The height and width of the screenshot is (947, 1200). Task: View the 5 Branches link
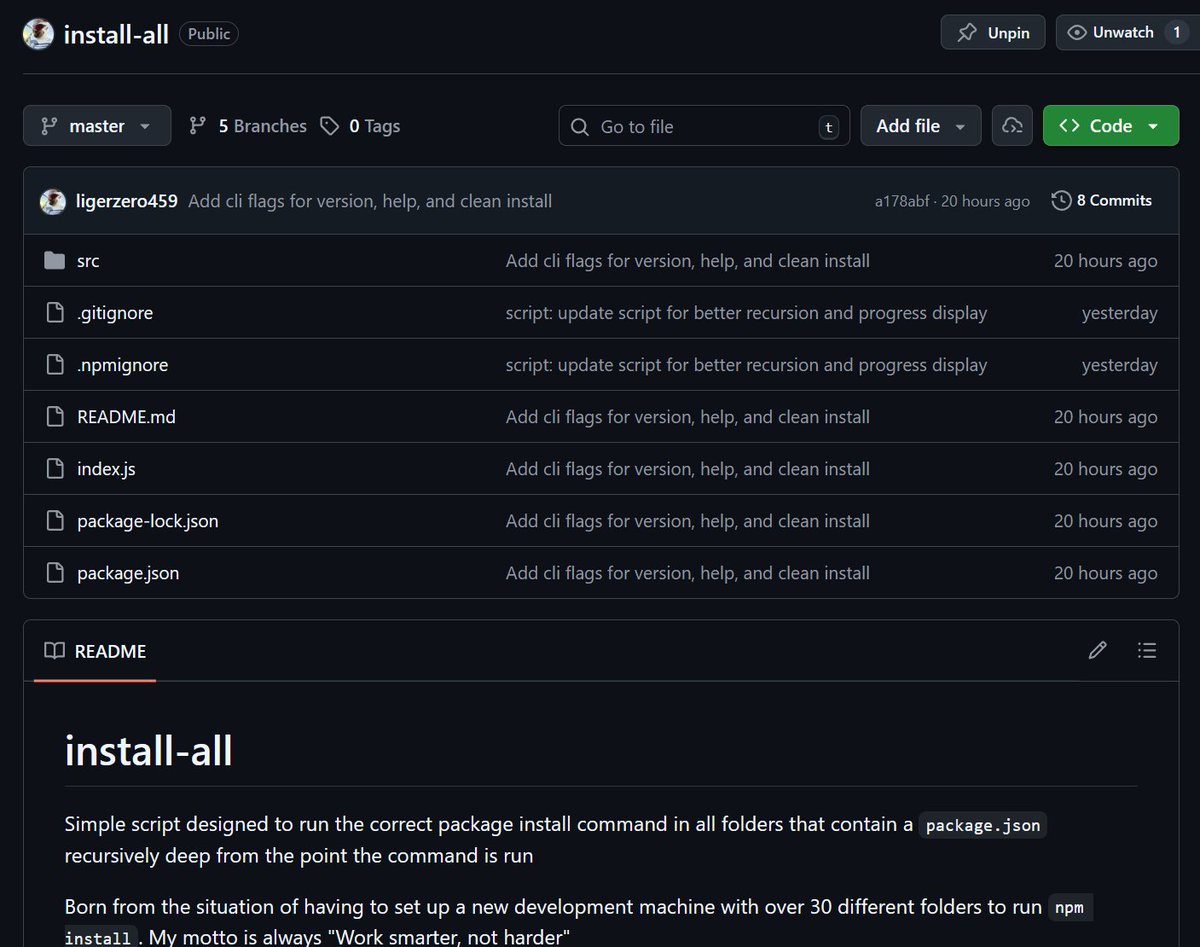[248, 126]
